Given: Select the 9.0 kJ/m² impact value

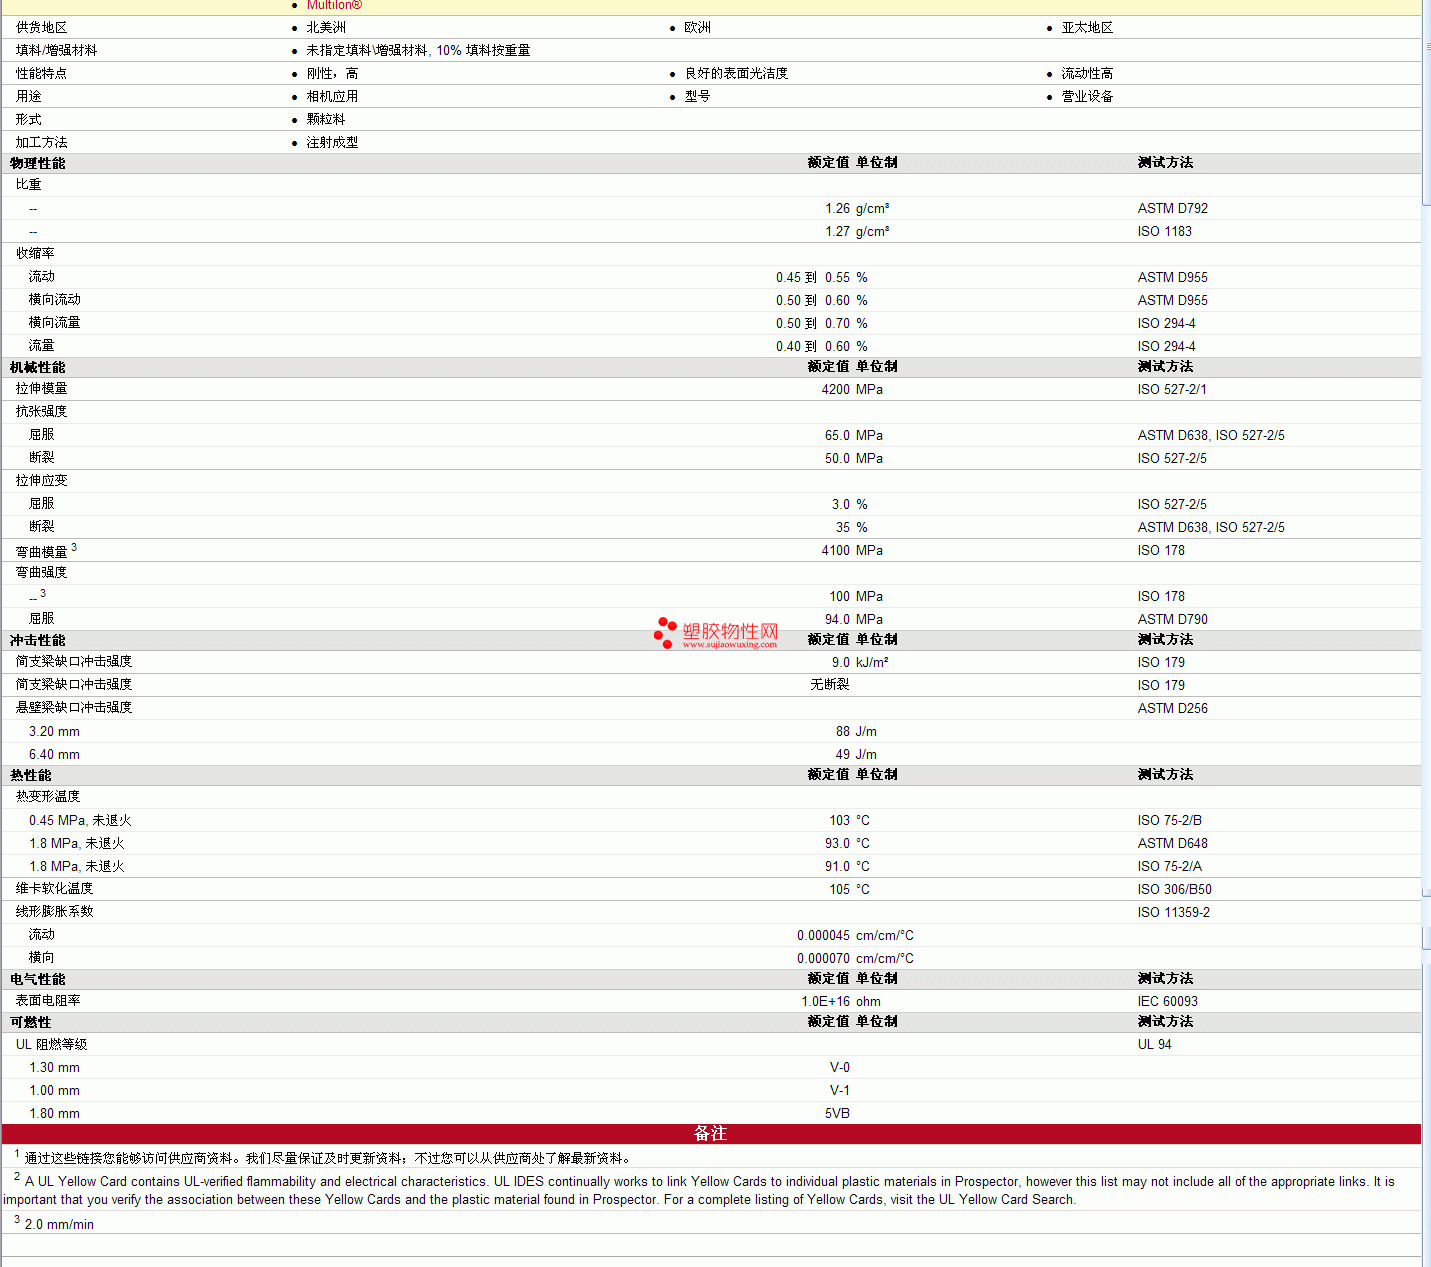Looking at the screenshot, I should pos(860,663).
